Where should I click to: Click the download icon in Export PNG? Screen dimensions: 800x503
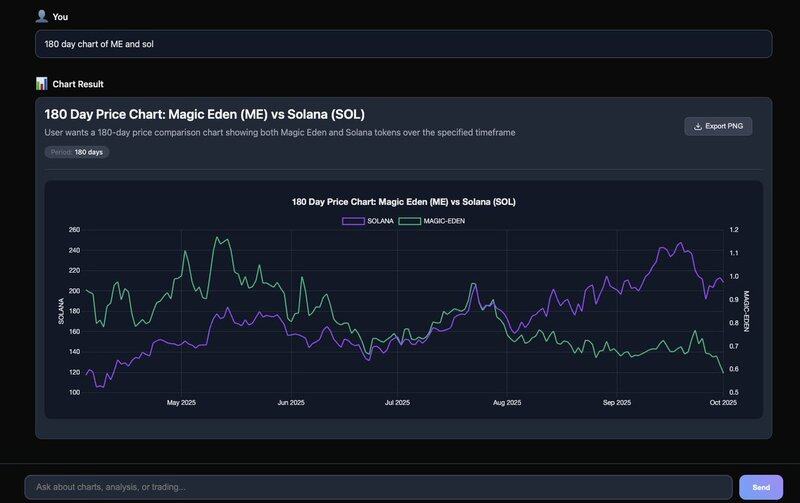click(x=697, y=126)
